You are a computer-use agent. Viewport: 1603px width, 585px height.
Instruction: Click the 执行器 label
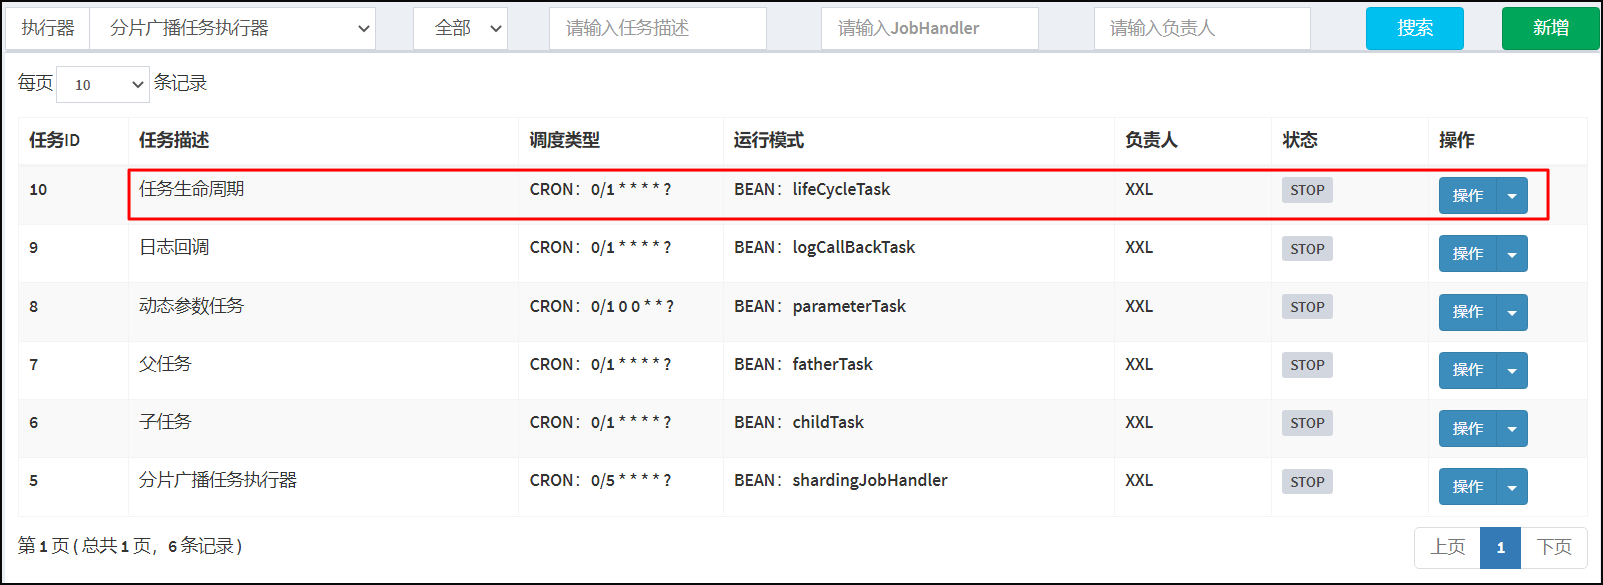coord(48,28)
